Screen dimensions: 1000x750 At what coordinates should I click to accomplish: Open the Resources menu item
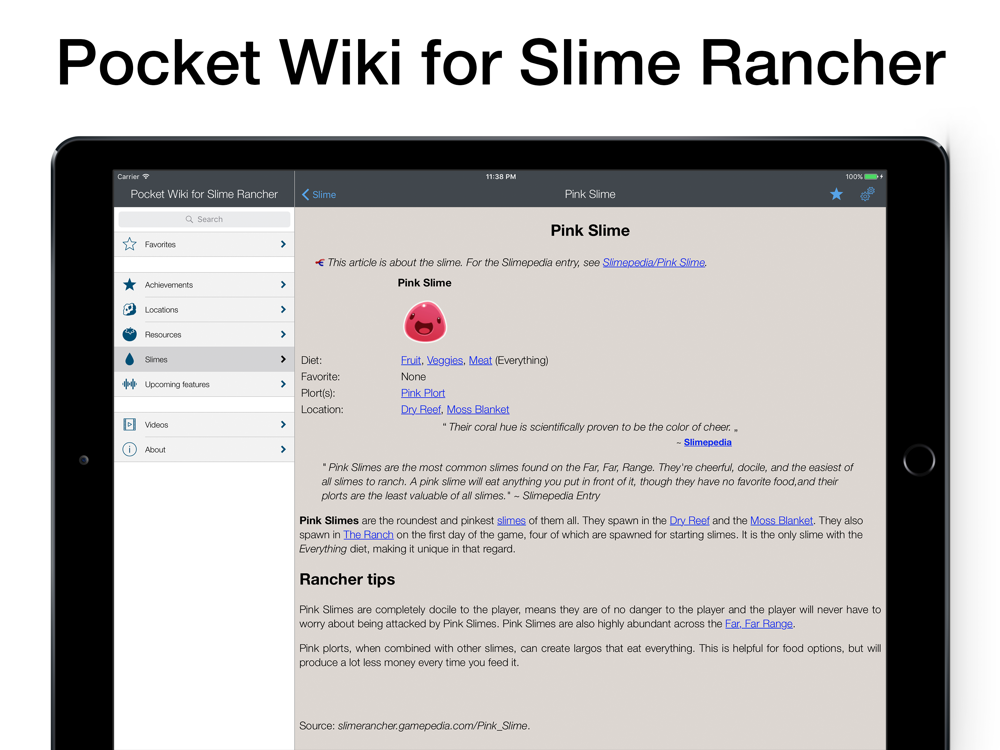pyautogui.click(x=204, y=334)
